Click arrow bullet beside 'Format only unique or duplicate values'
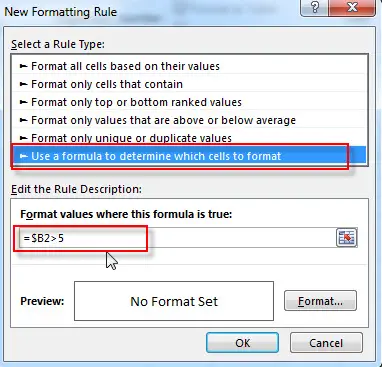 (23, 138)
